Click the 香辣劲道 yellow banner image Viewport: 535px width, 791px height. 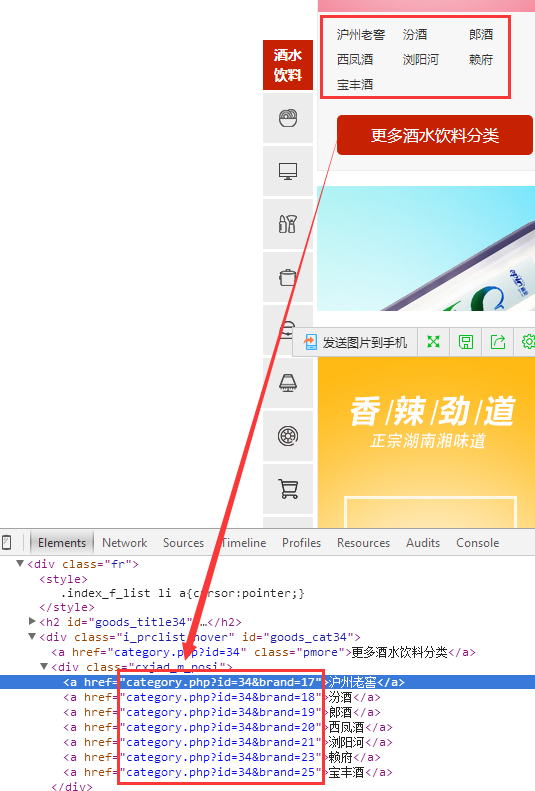click(x=427, y=442)
